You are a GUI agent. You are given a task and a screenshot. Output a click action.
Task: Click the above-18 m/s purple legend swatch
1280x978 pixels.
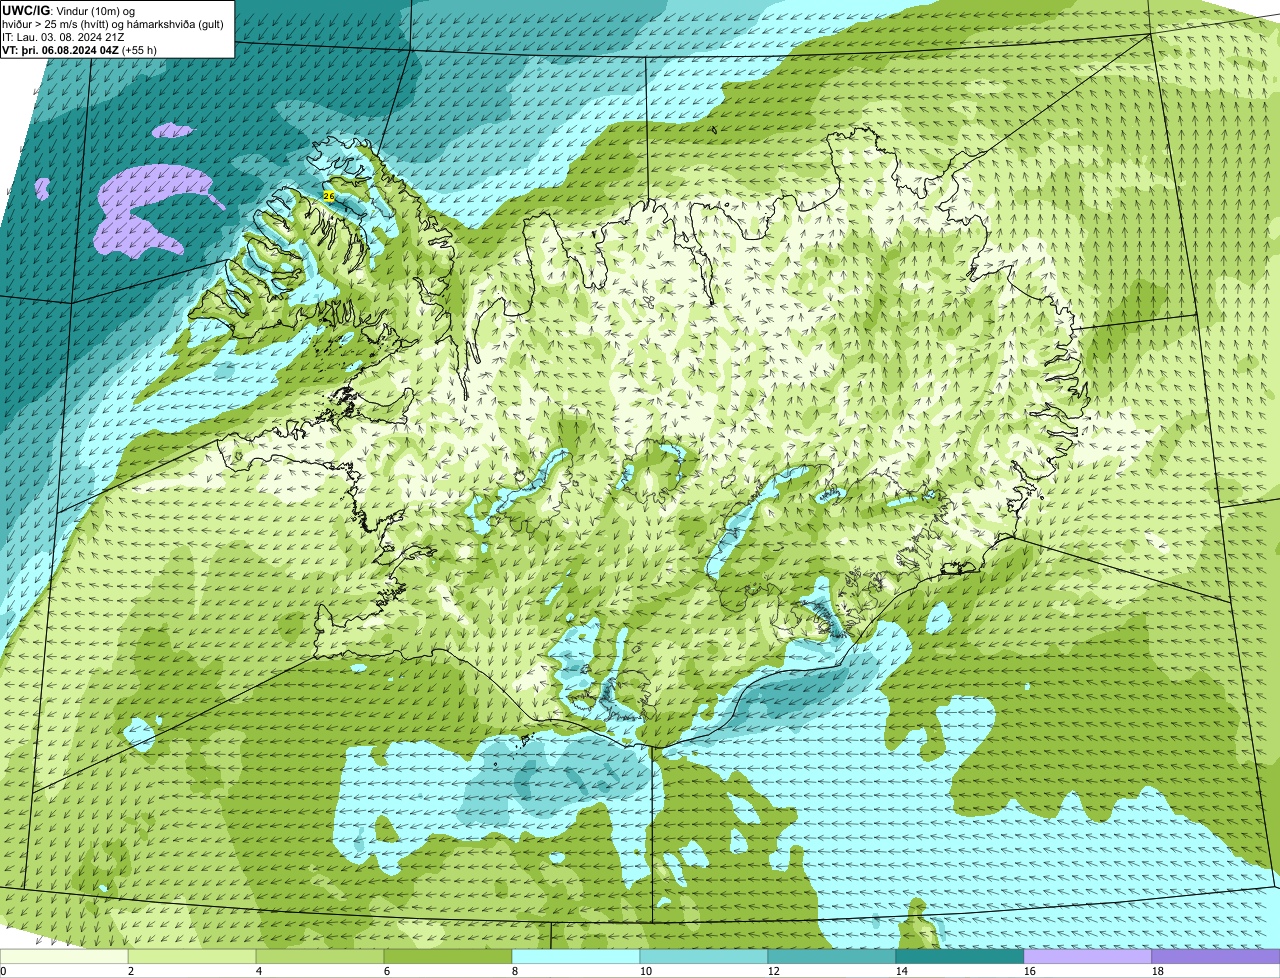pyautogui.click(x=1216, y=956)
